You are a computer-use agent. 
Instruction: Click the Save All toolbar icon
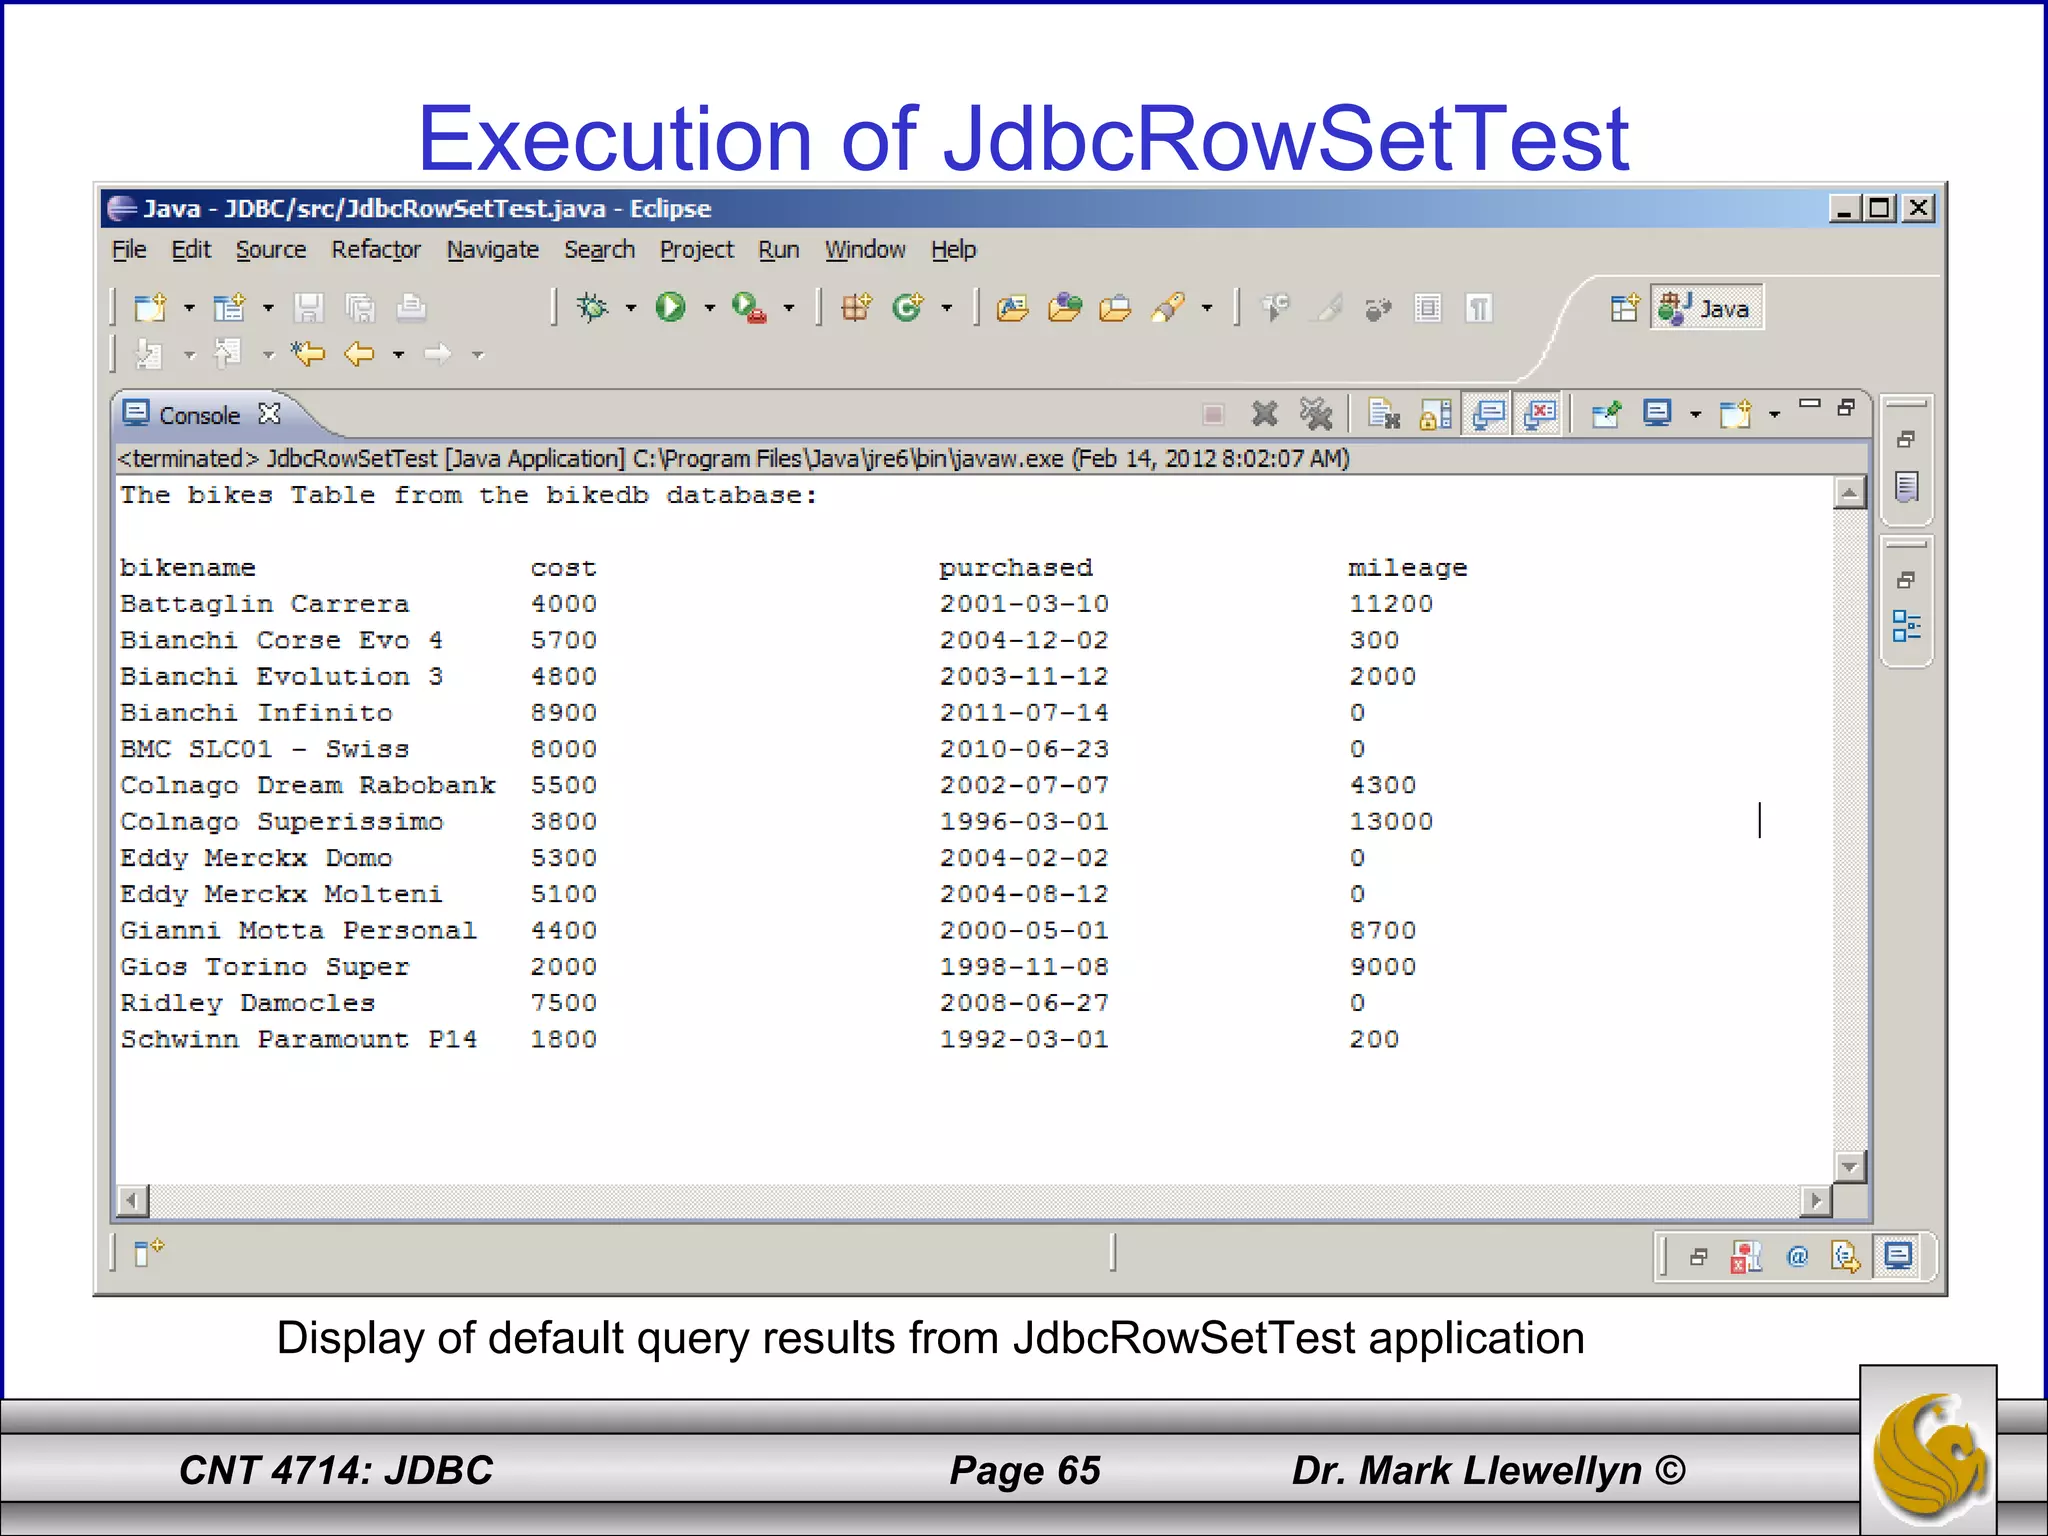point(360,307)
